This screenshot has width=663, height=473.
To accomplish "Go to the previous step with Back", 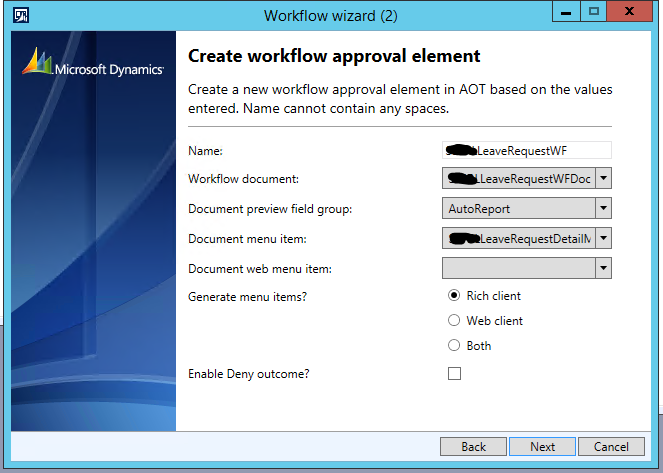I will (474, 447).
